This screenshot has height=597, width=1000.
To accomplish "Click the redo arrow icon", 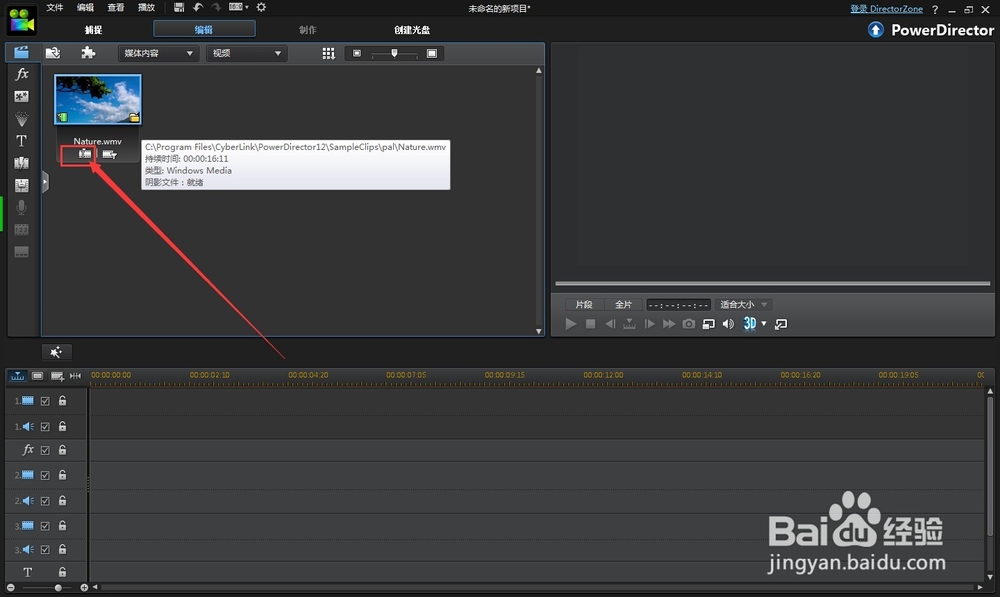I will click(x=216, y=7).
